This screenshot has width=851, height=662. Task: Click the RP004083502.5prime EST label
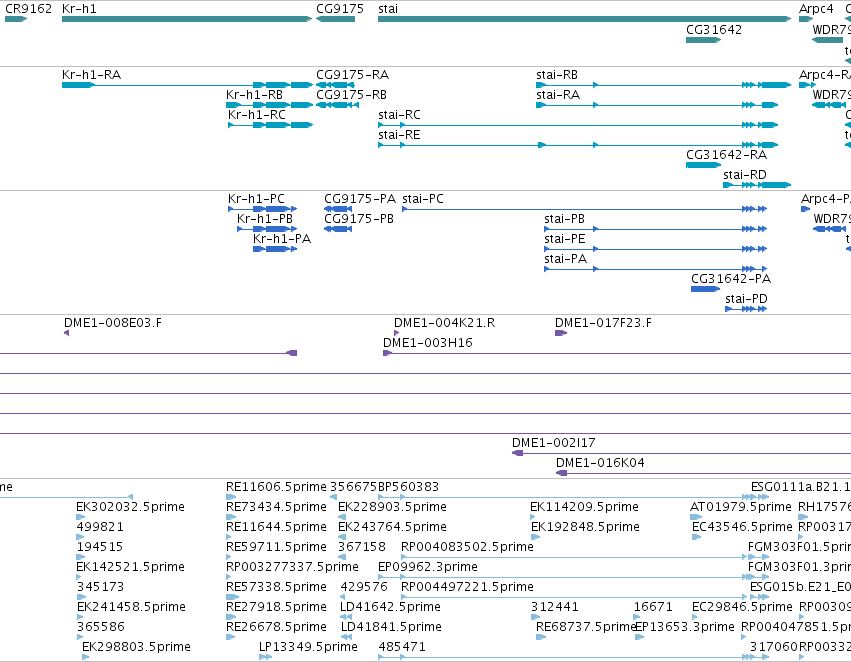pyautogui.click(x=467, y=547)
